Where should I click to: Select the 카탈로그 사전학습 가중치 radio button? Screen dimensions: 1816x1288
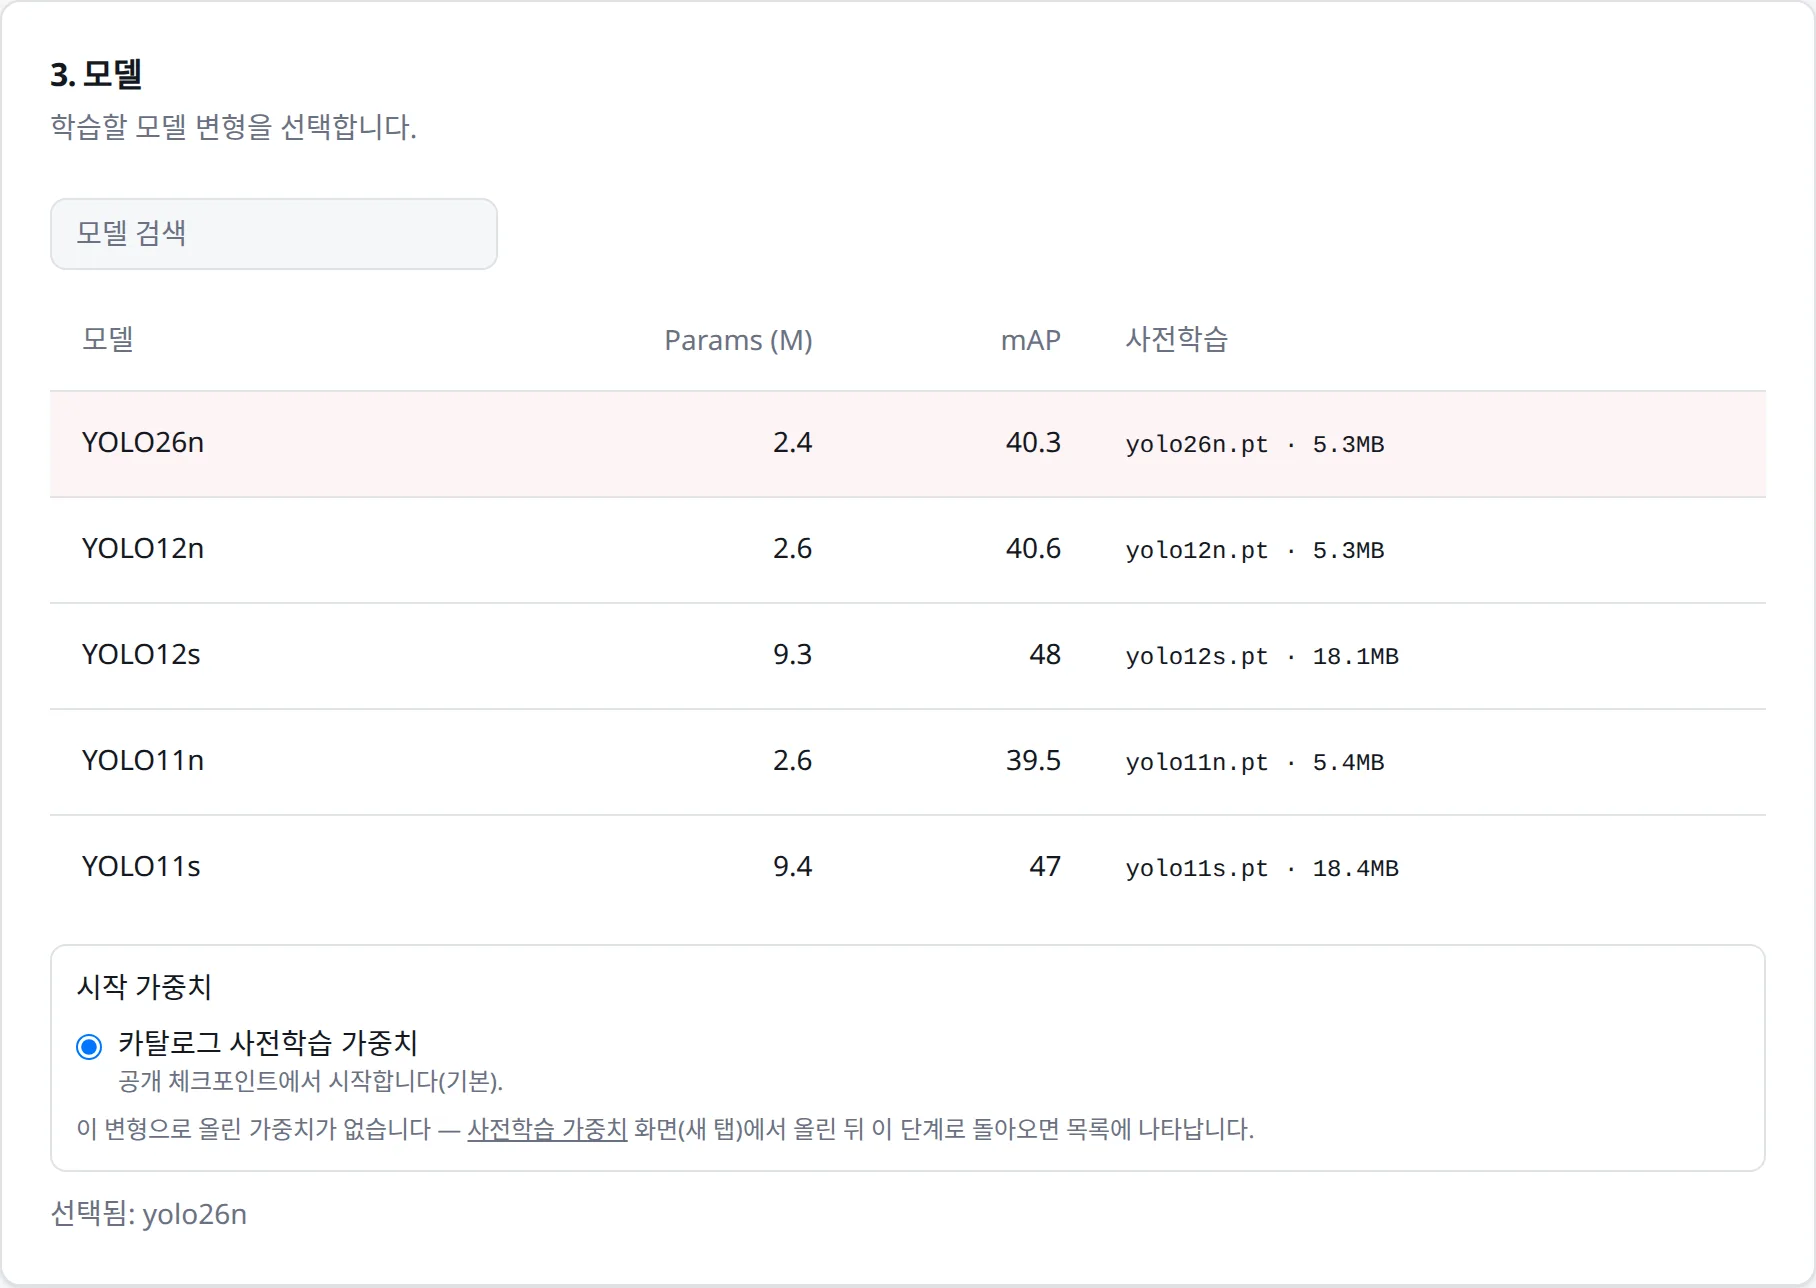click(89, 1047)
